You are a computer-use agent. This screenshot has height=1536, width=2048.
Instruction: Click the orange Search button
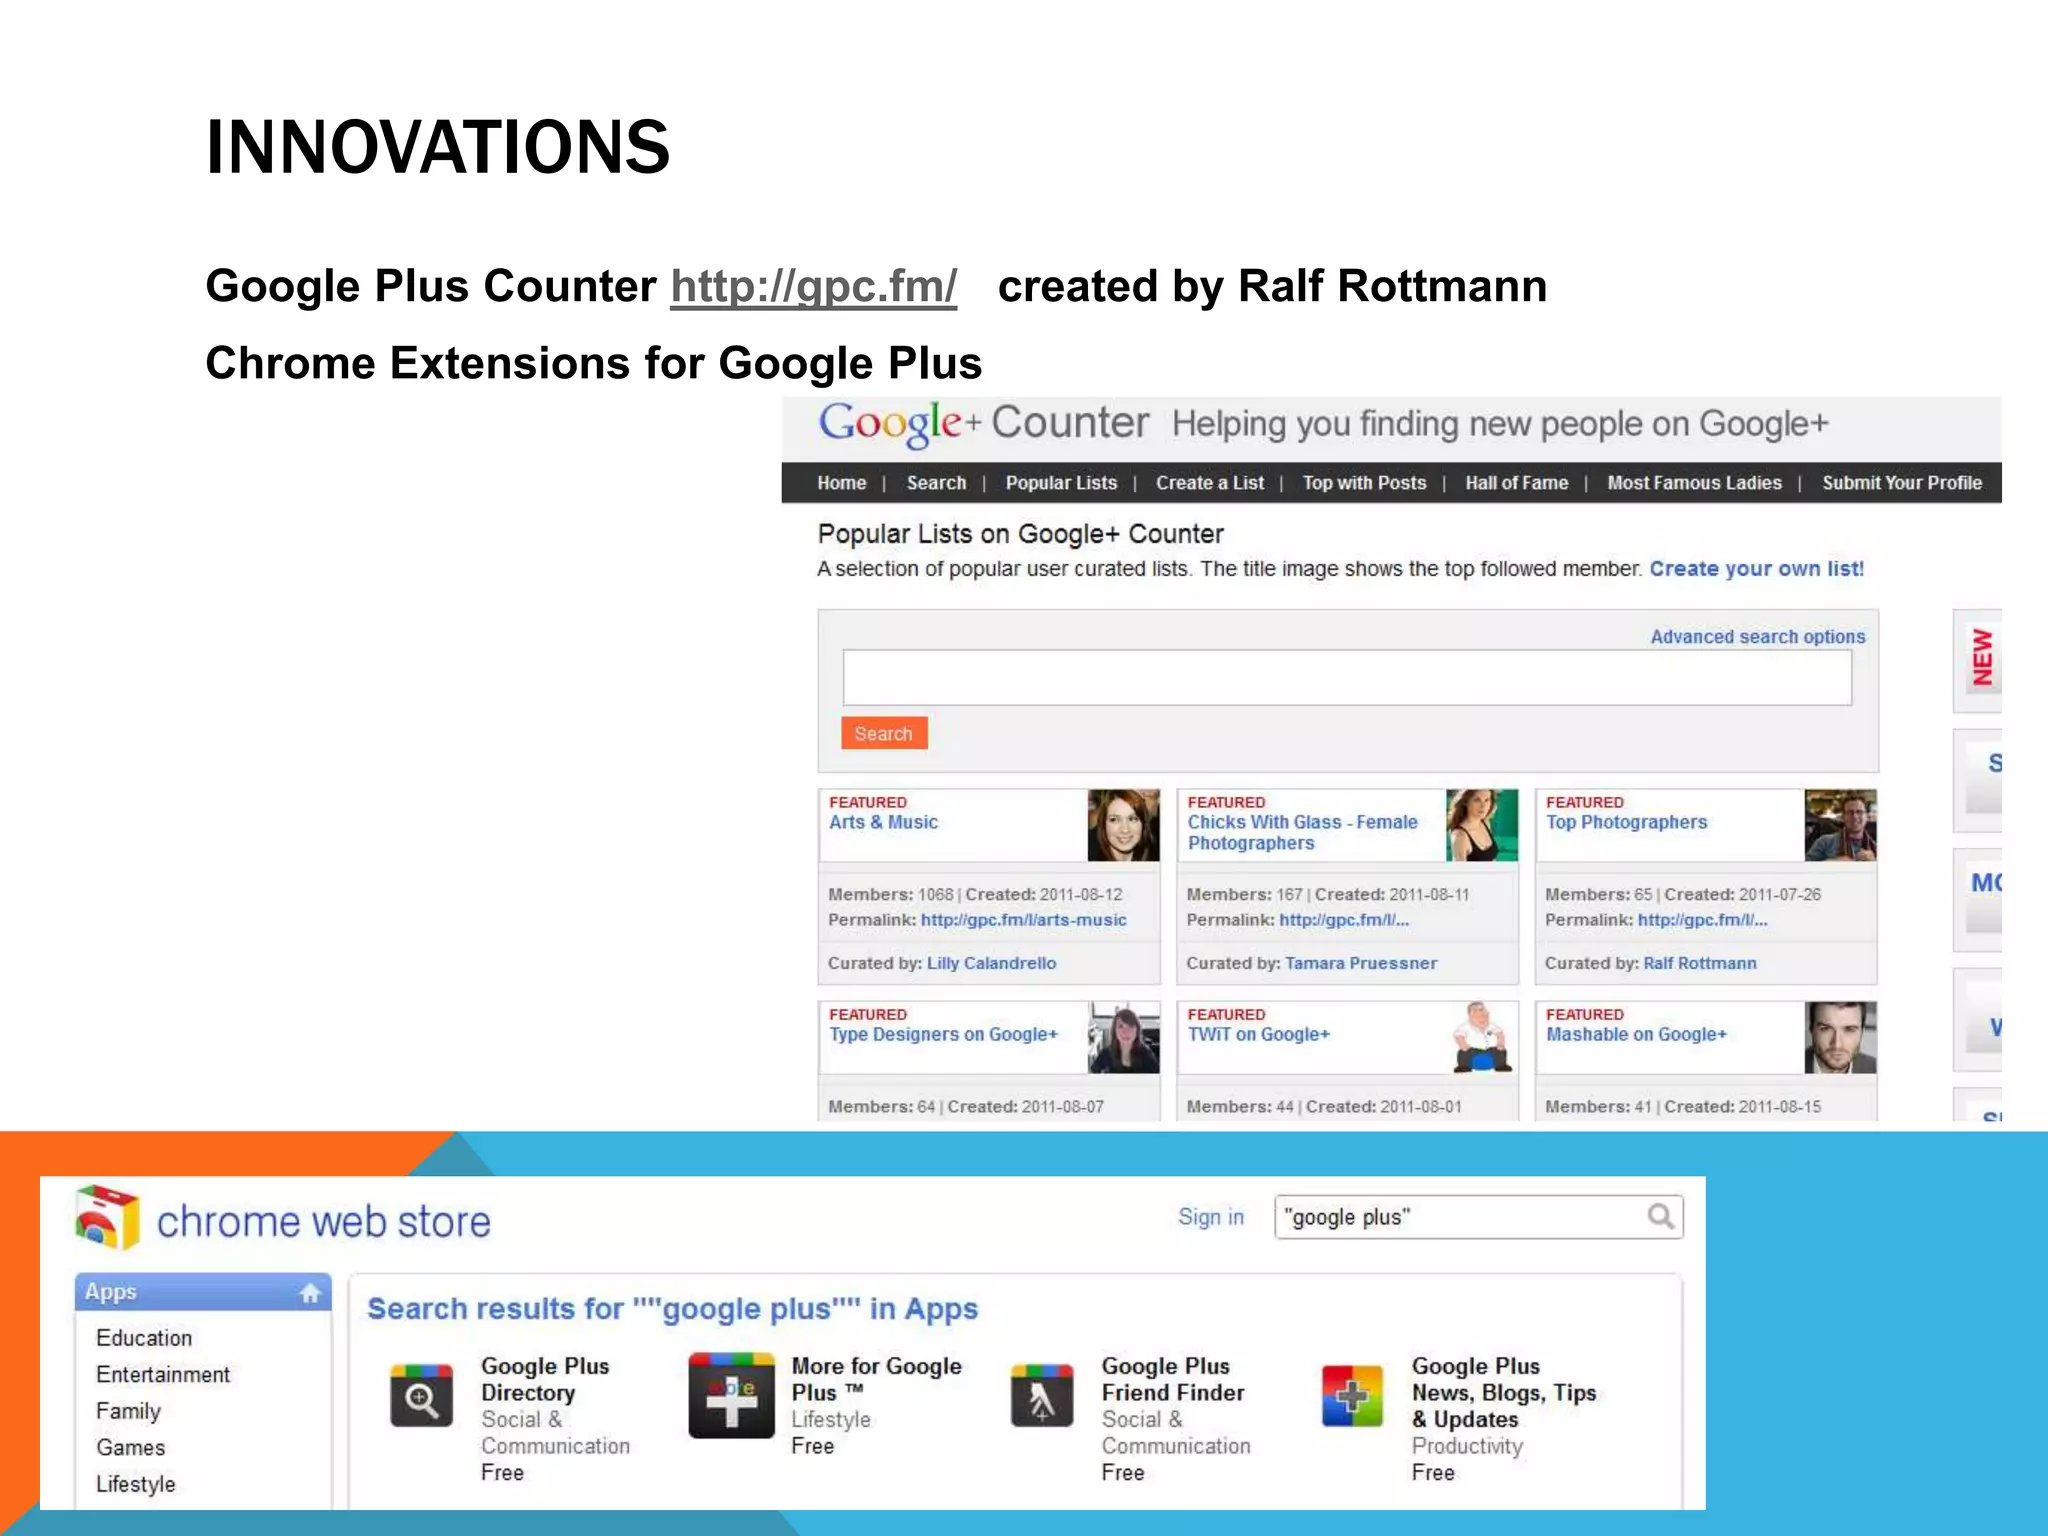point(884,733)
